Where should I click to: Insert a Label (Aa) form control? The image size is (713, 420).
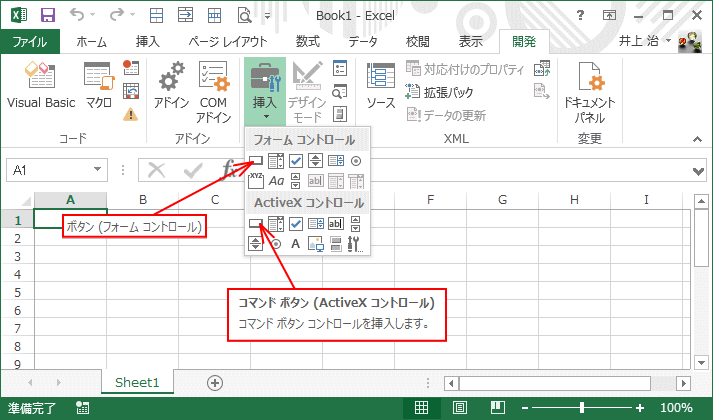[x=276, y=181]
